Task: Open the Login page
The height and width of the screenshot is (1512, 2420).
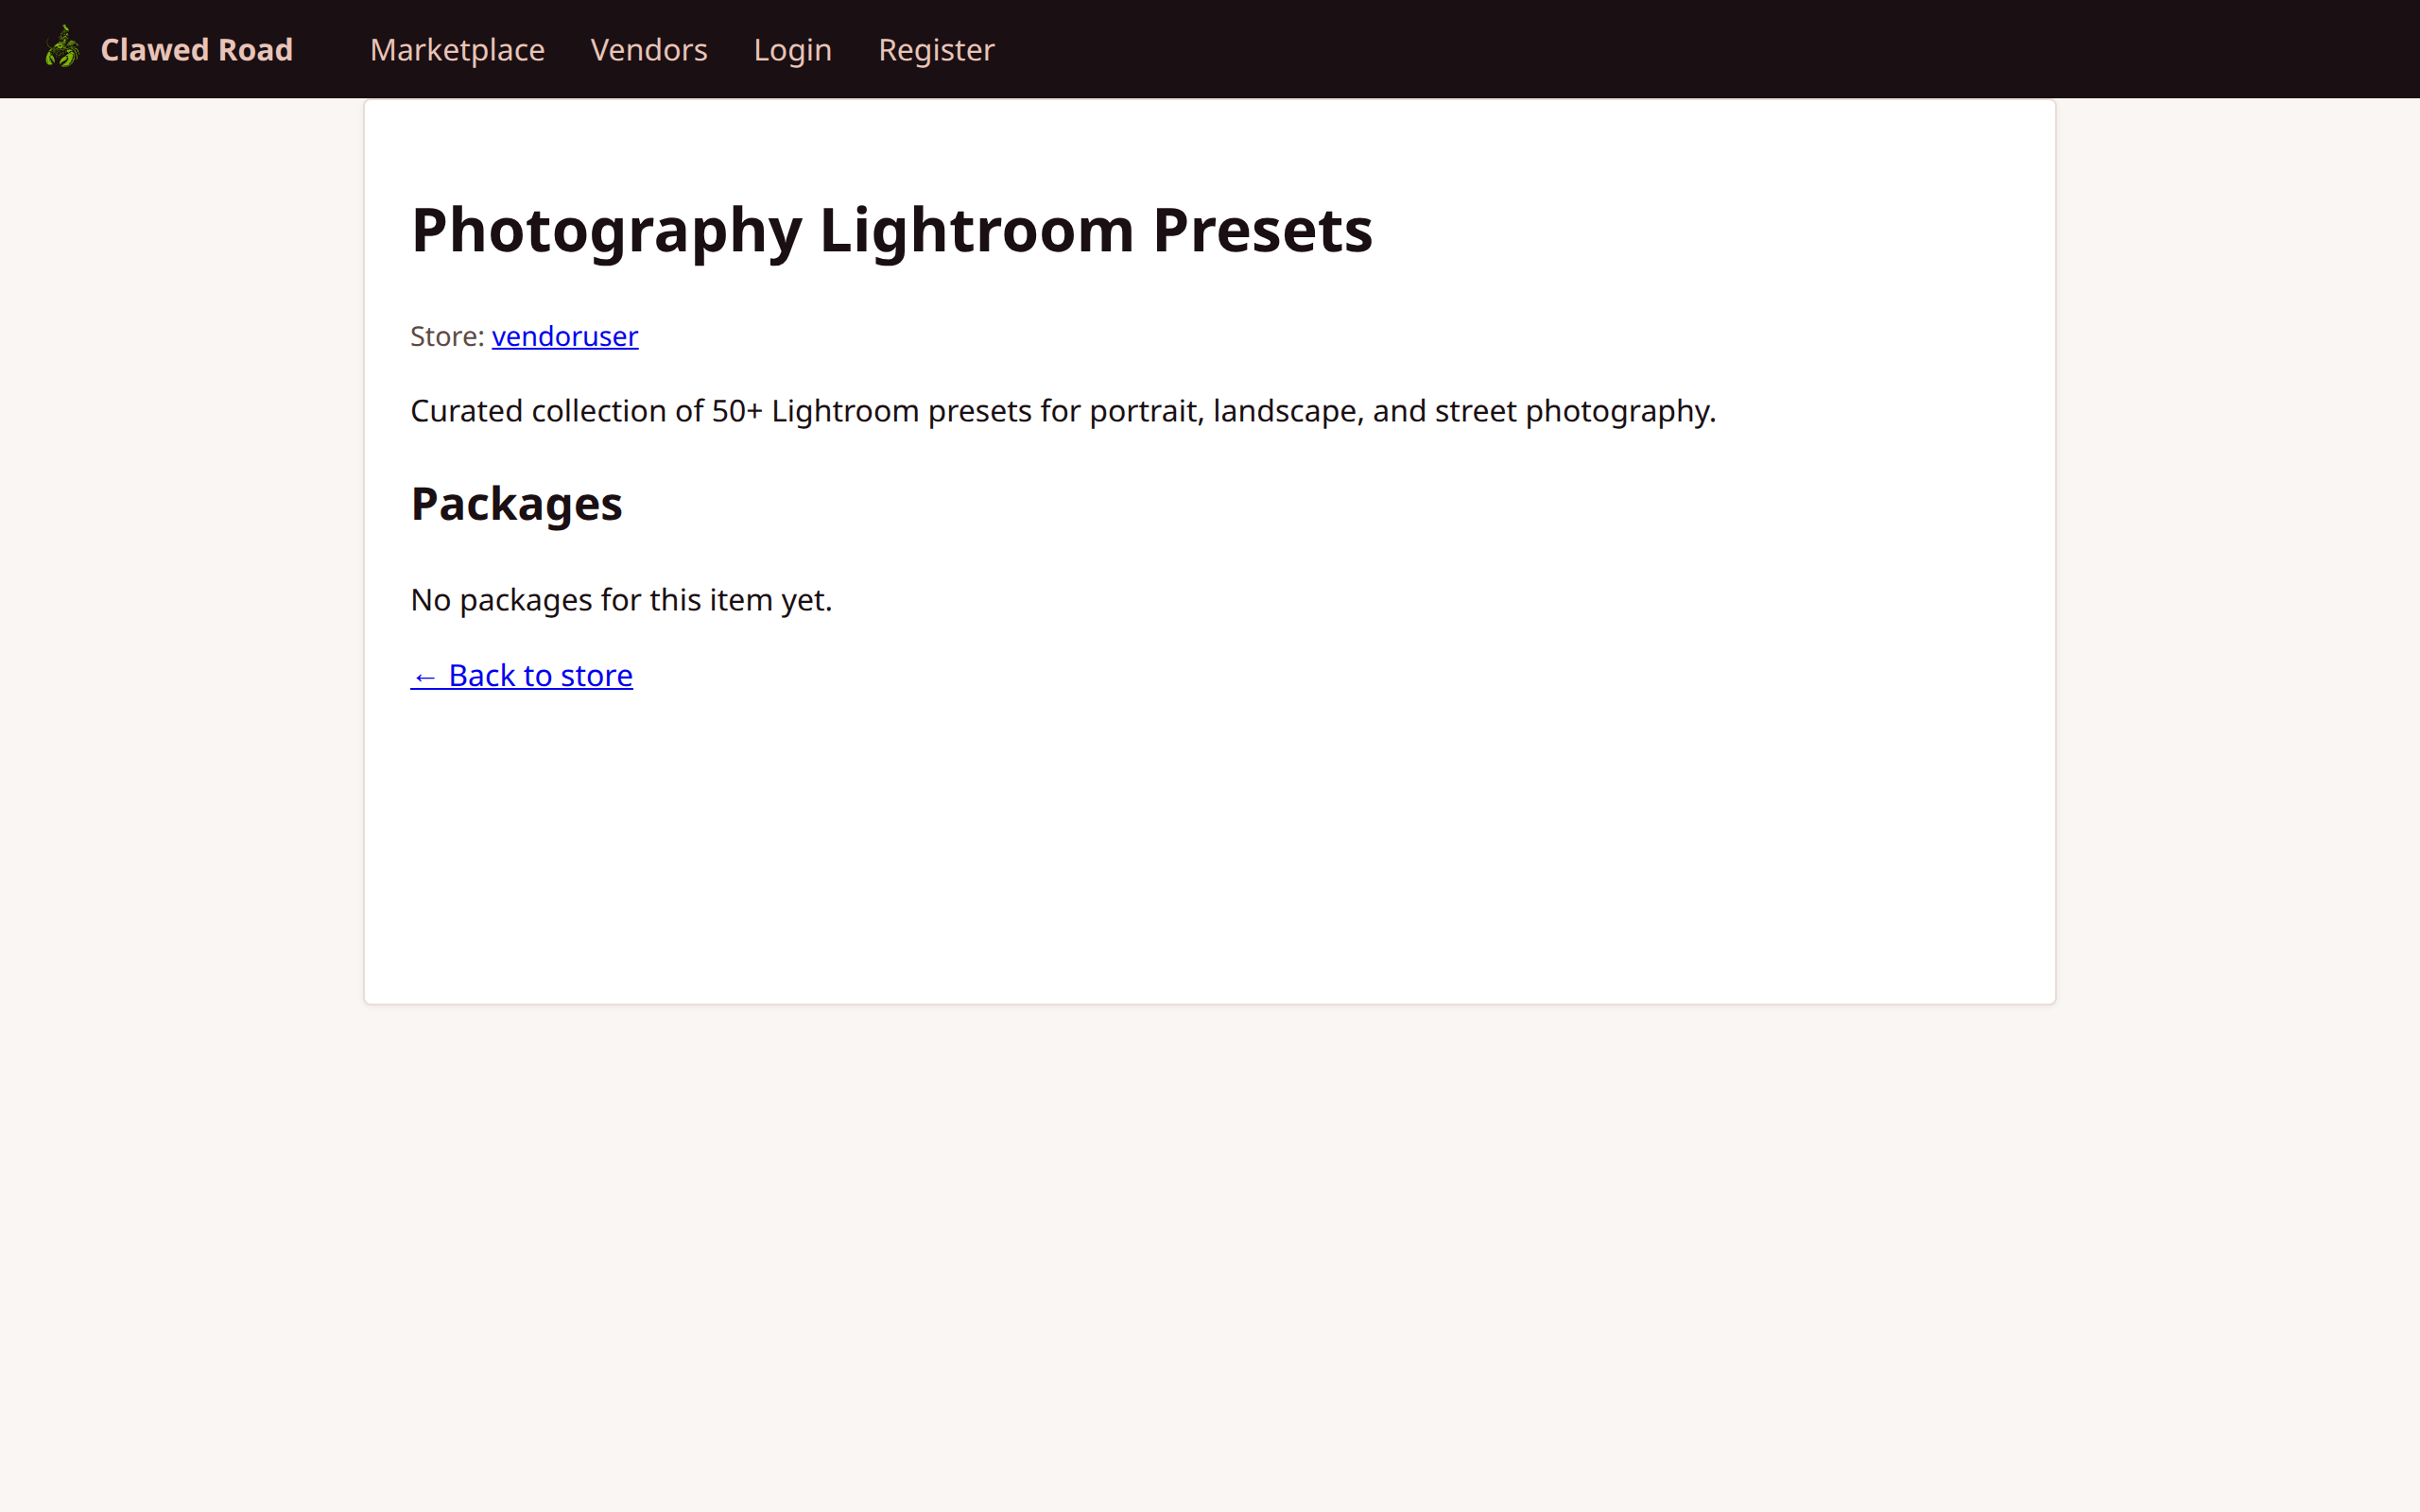Action: coord(792,50)
